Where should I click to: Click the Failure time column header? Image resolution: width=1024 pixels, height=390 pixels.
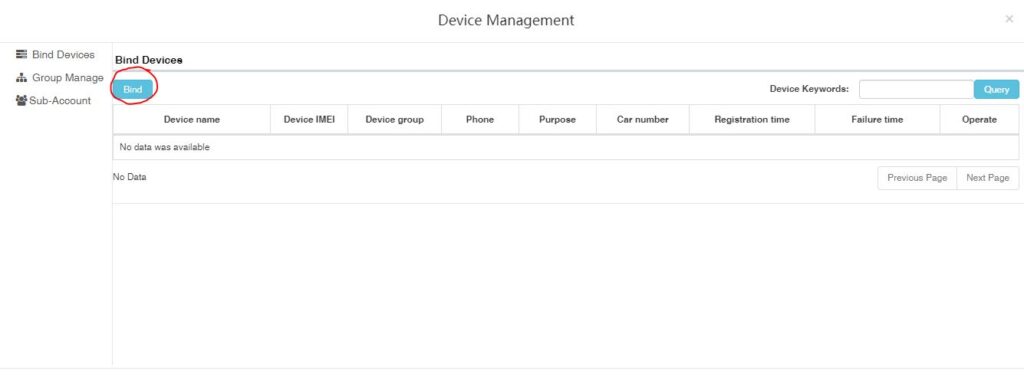pyautogui.click(x=877, y=120)
